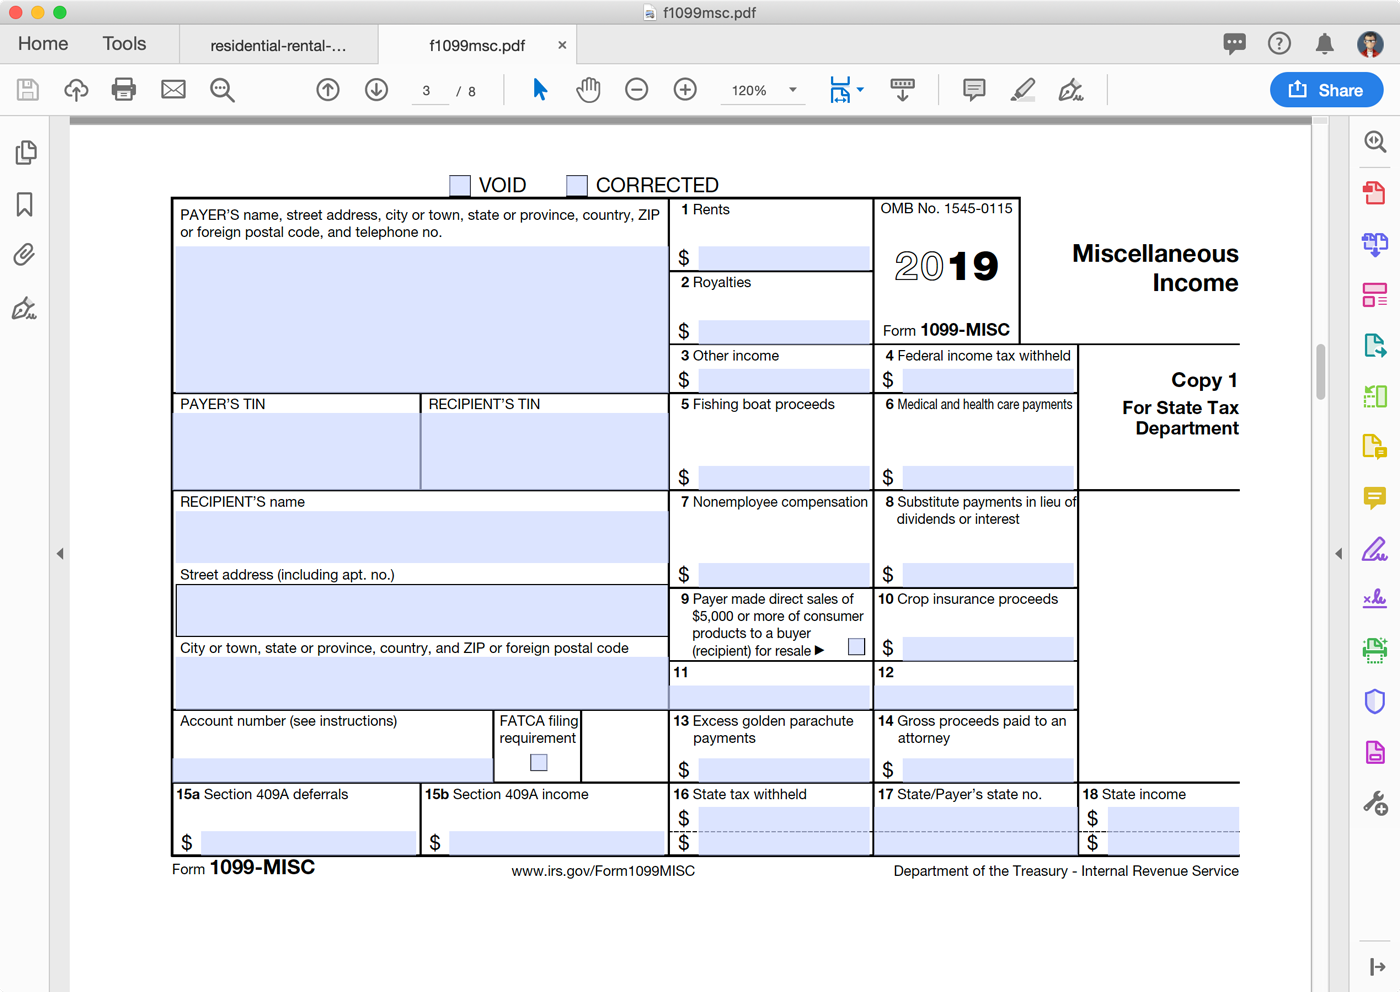Click the blue Share button
Screen dimensions: 1400x992
coord(1326,90)
